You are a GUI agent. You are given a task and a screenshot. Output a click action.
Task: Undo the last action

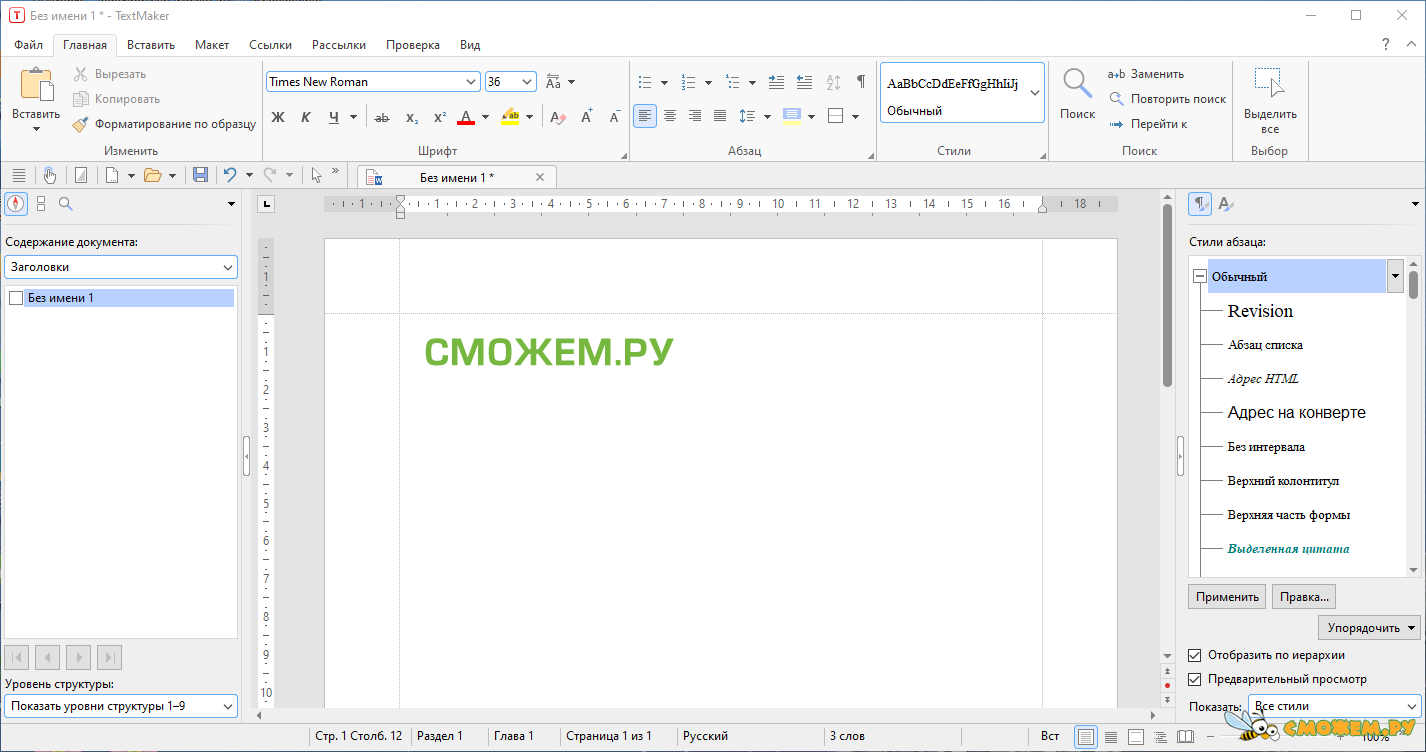230,175
